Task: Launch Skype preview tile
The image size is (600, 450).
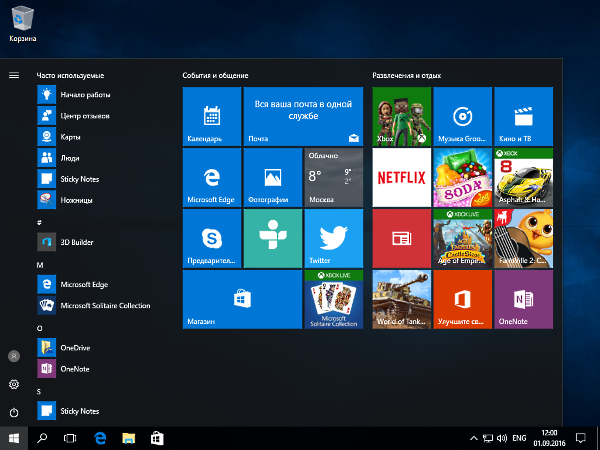Action: pos(212,238)
